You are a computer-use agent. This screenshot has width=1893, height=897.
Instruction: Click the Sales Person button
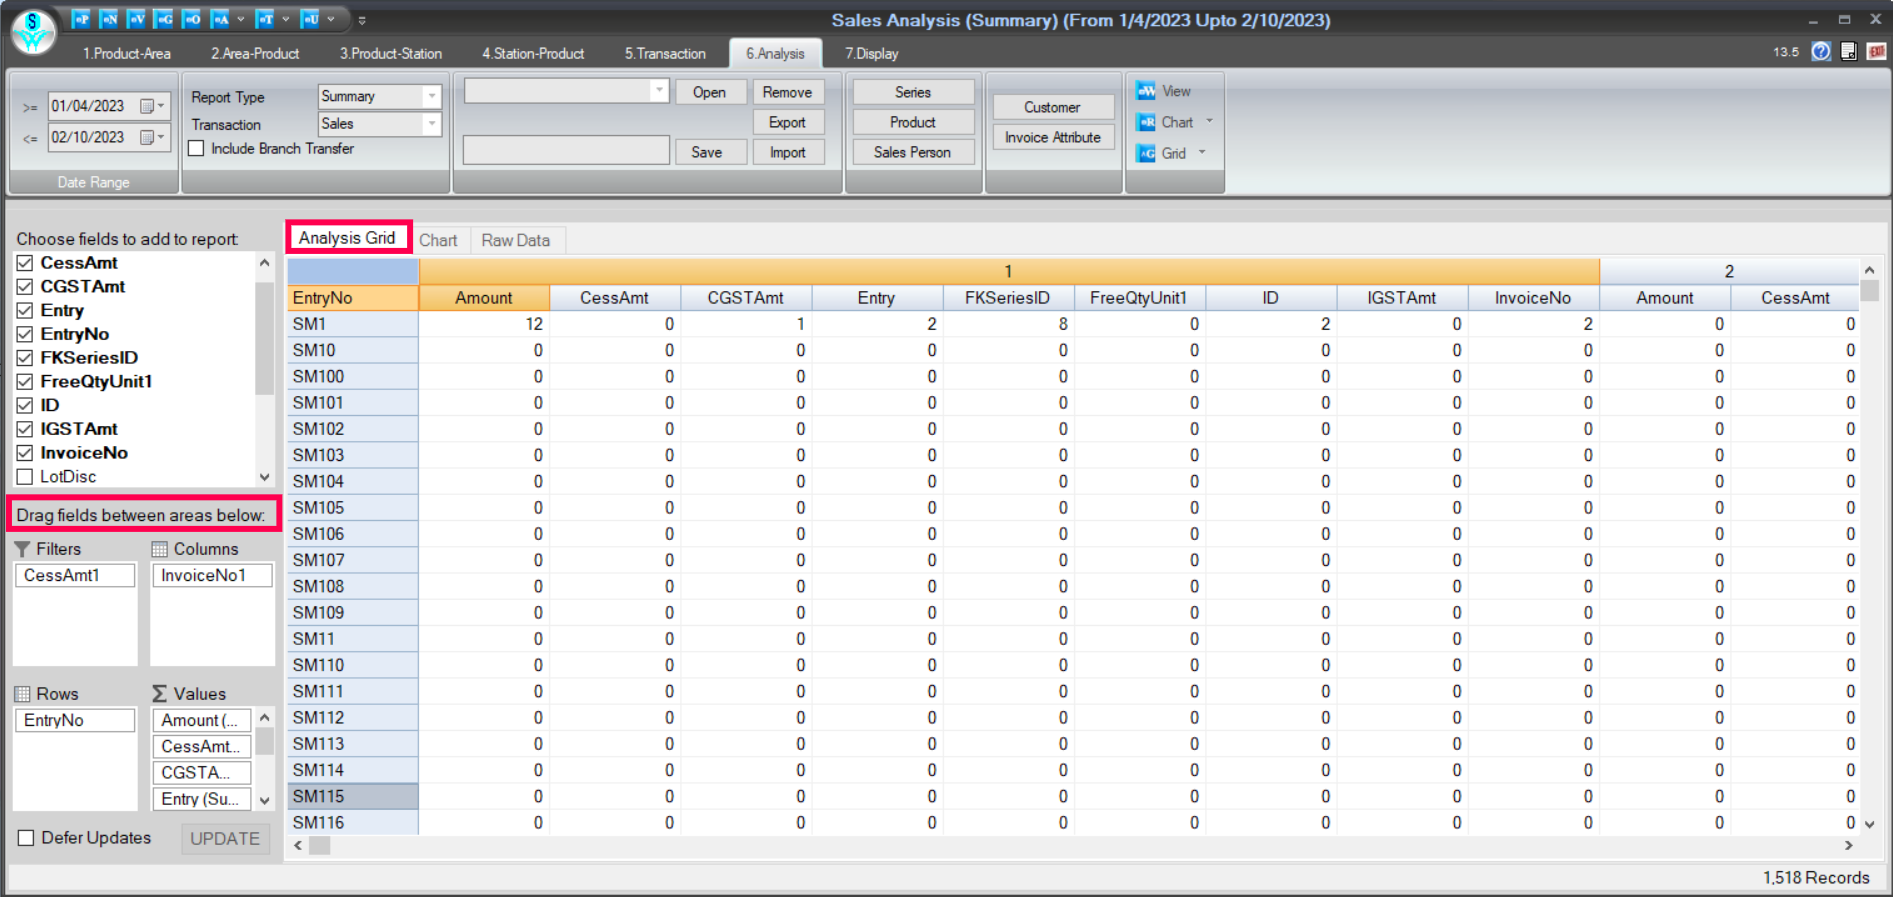pyautogui.click(x=912, y=152)
